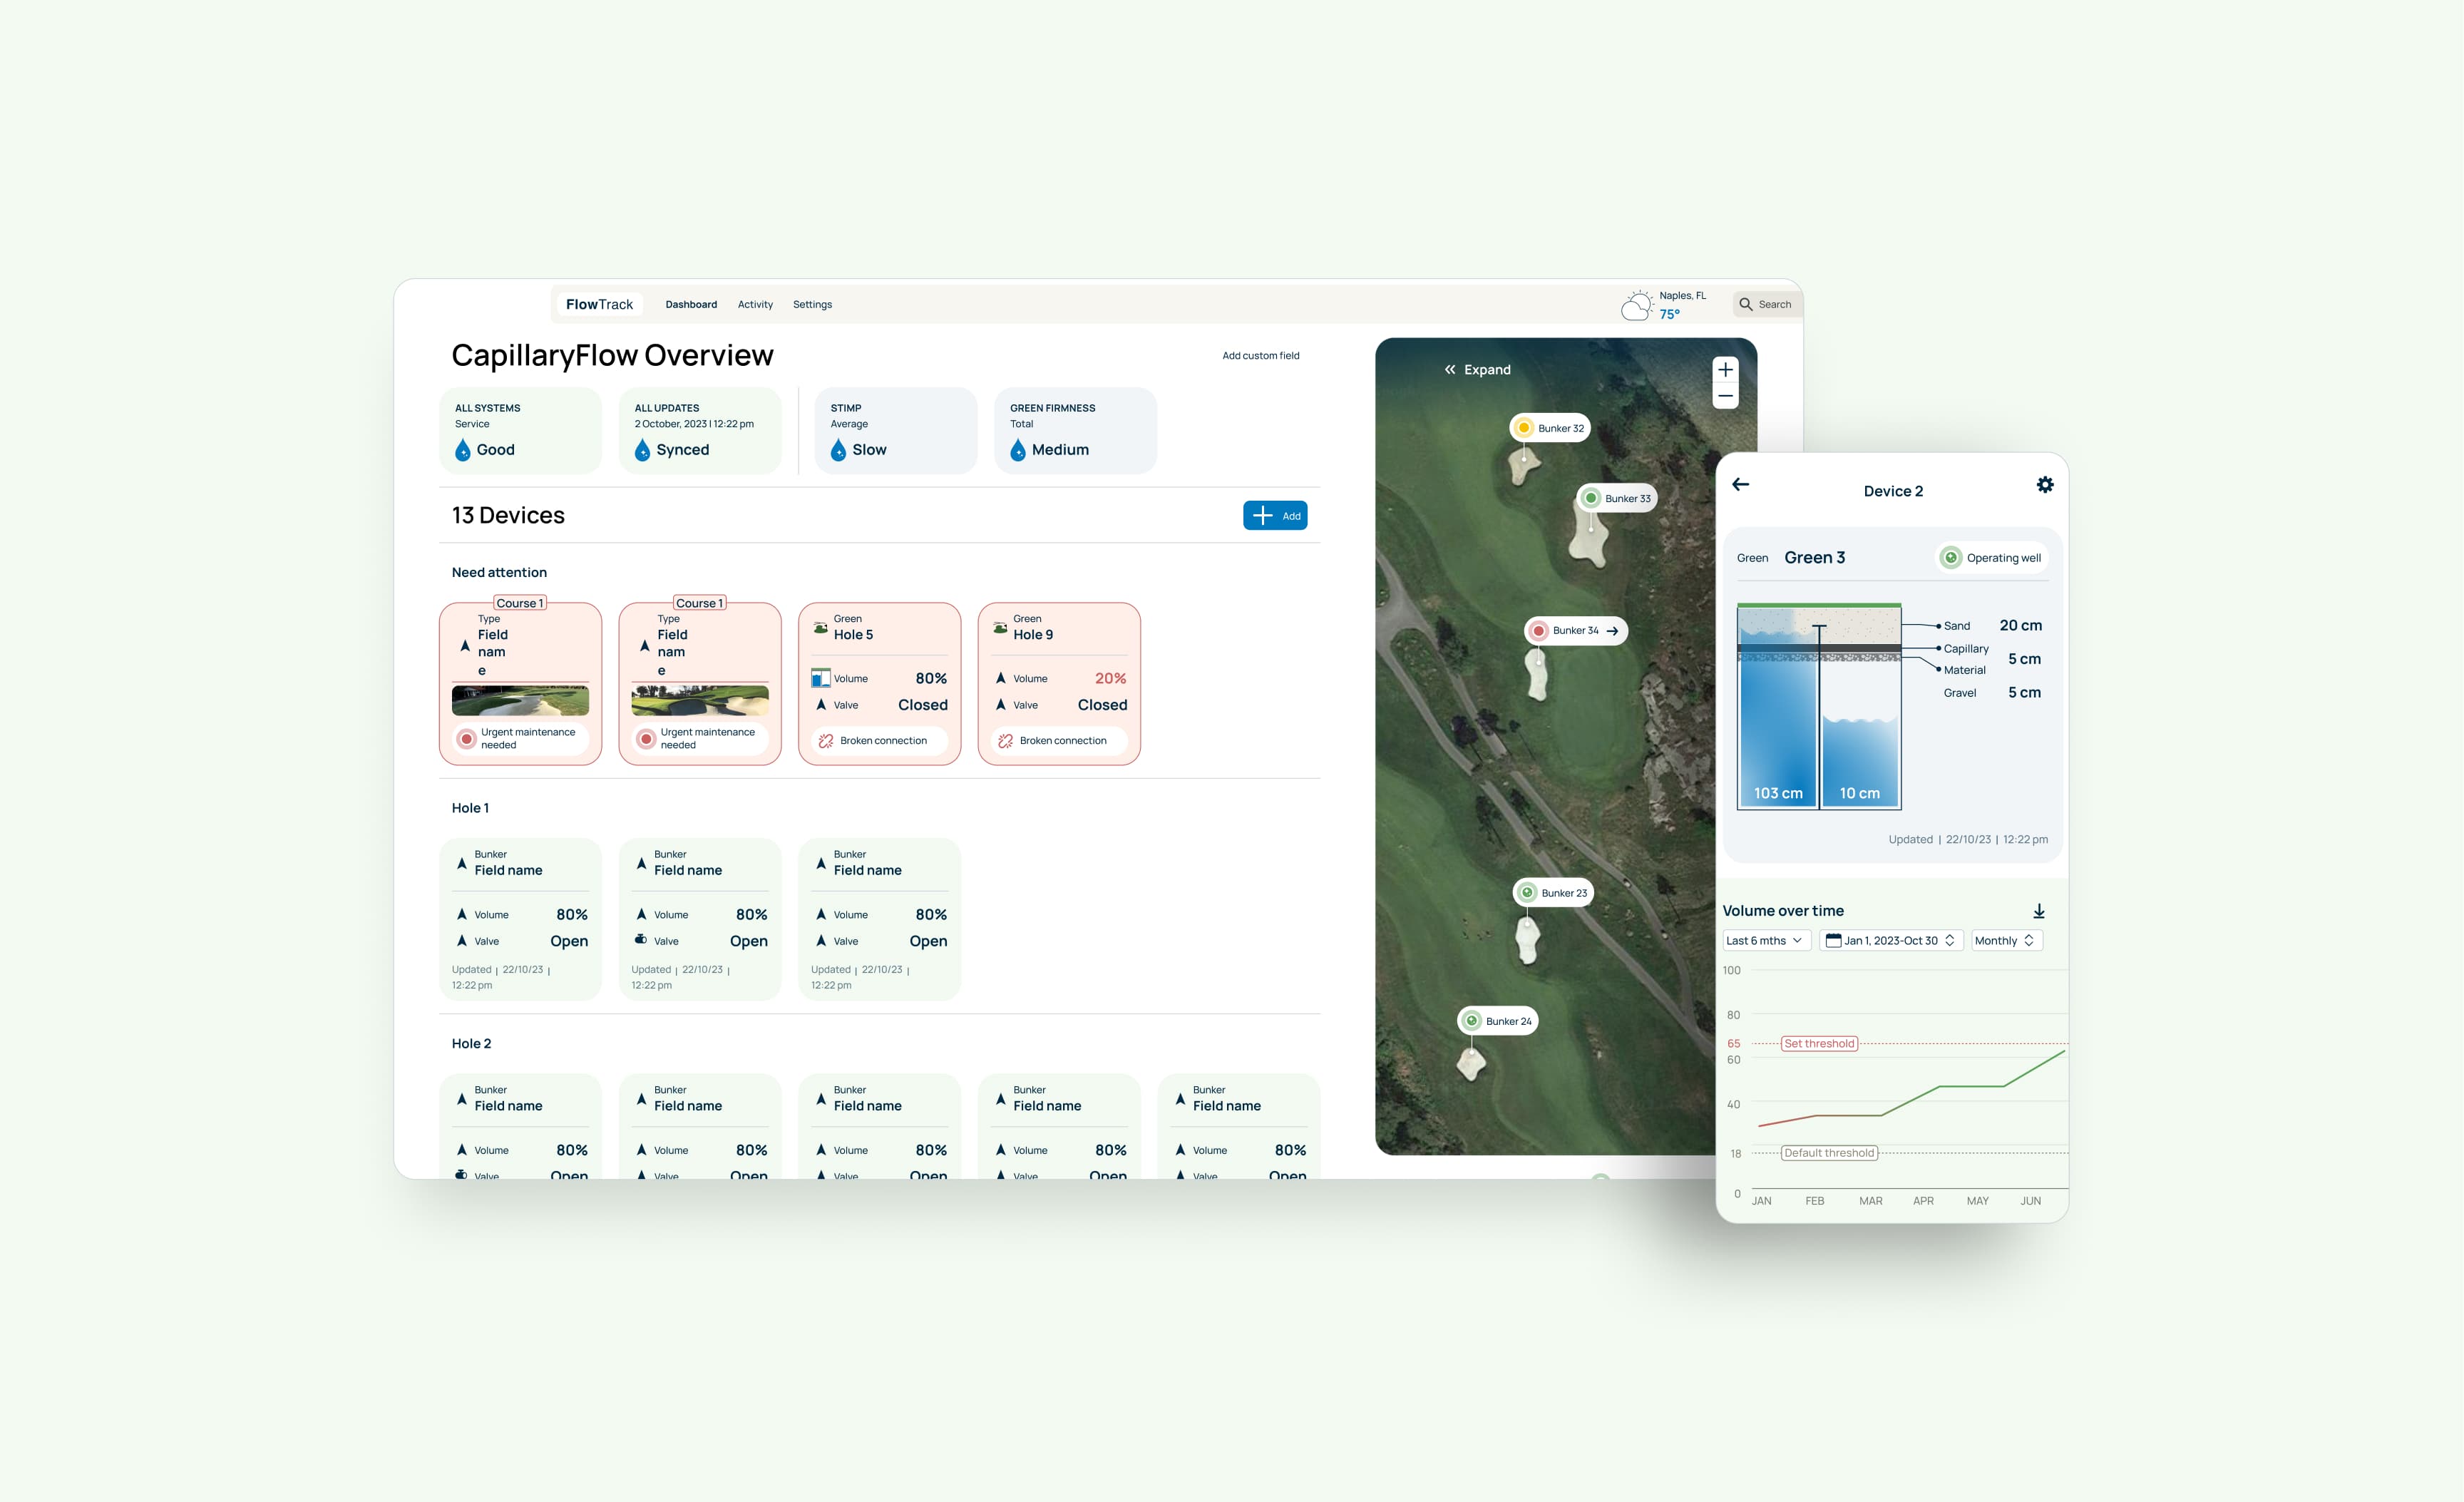
Task: Open Device 2 settings gear icon
Action: [2045, 485]
